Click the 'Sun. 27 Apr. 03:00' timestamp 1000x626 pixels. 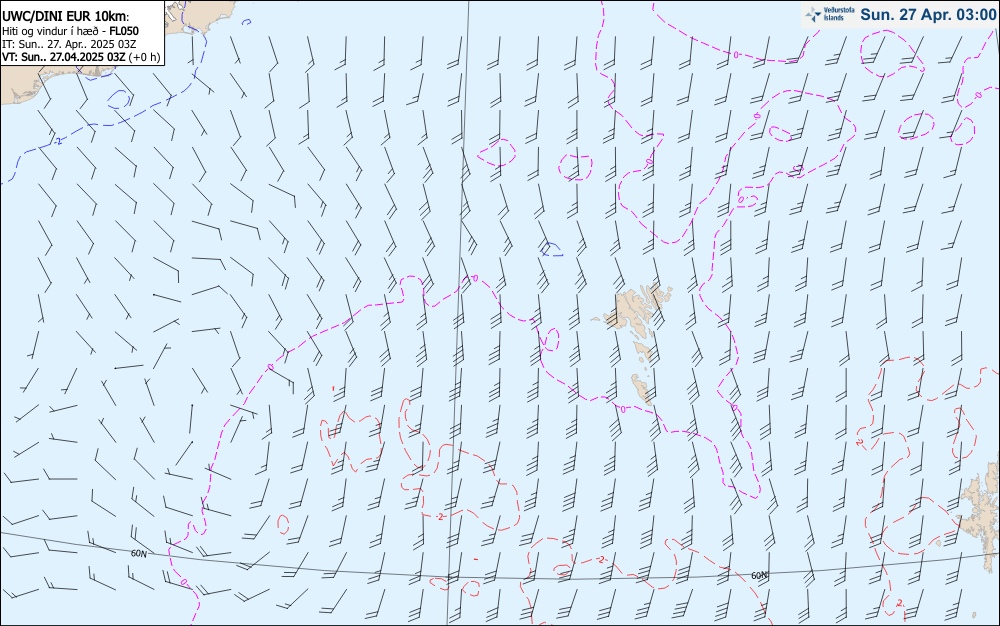coord(928,14)
